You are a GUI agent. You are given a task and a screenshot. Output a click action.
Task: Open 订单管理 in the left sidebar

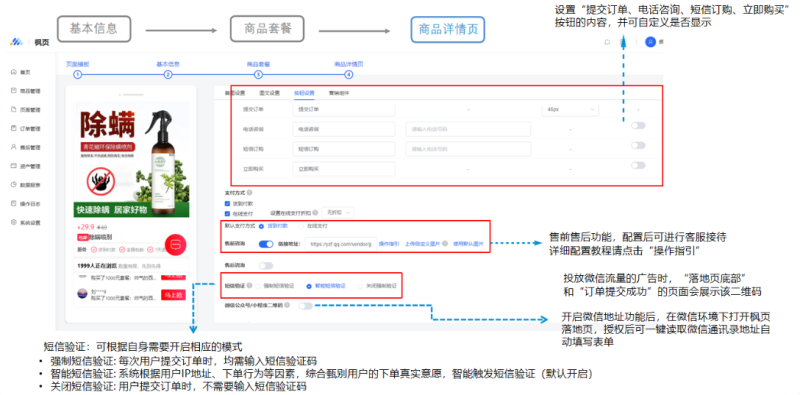pos(25,129)
